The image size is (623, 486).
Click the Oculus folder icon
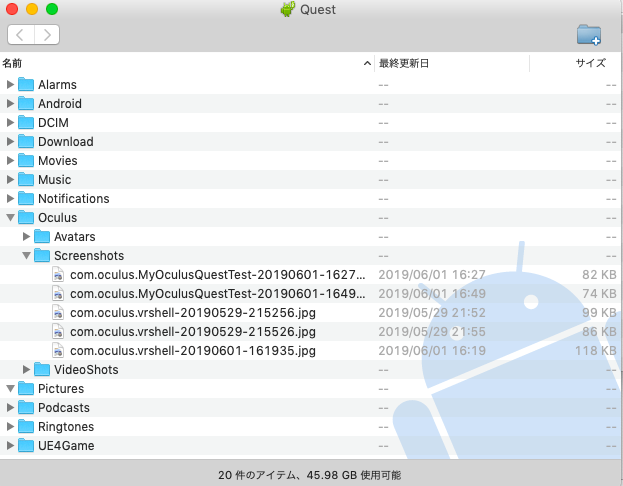26,217
